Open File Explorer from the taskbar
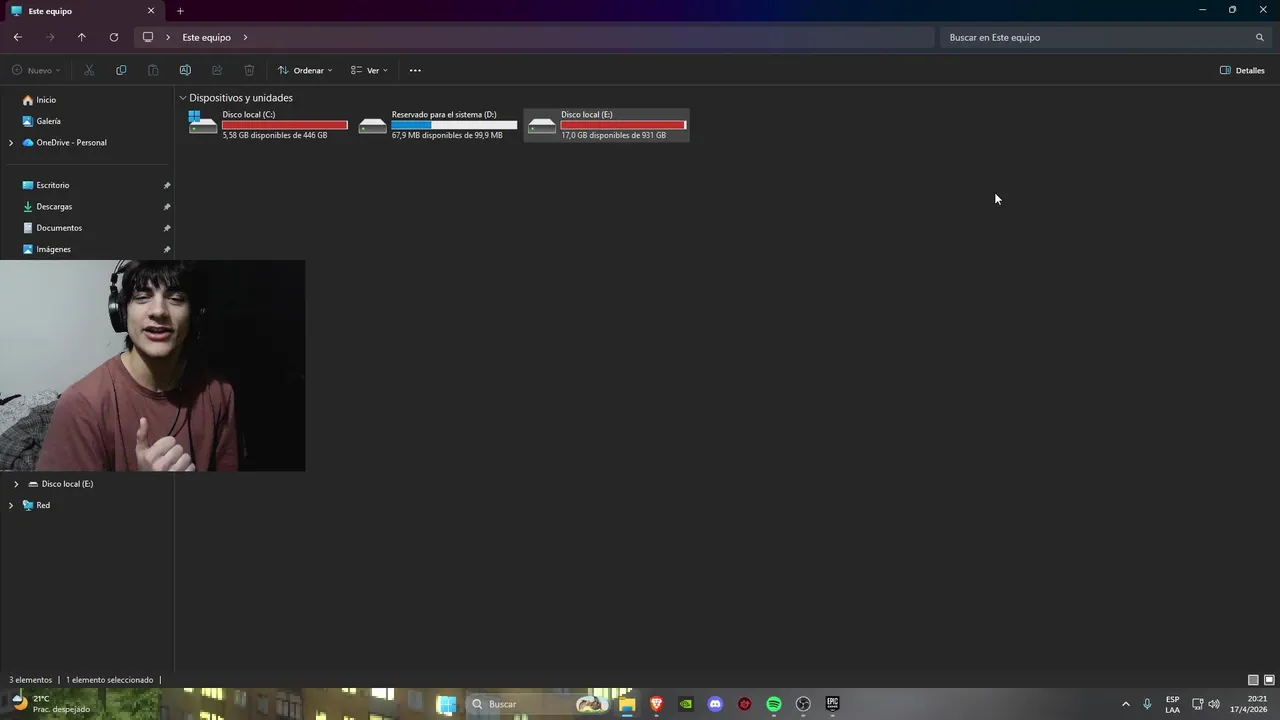This screenshot has width=1280, height=720. click(x=627, y=704)
